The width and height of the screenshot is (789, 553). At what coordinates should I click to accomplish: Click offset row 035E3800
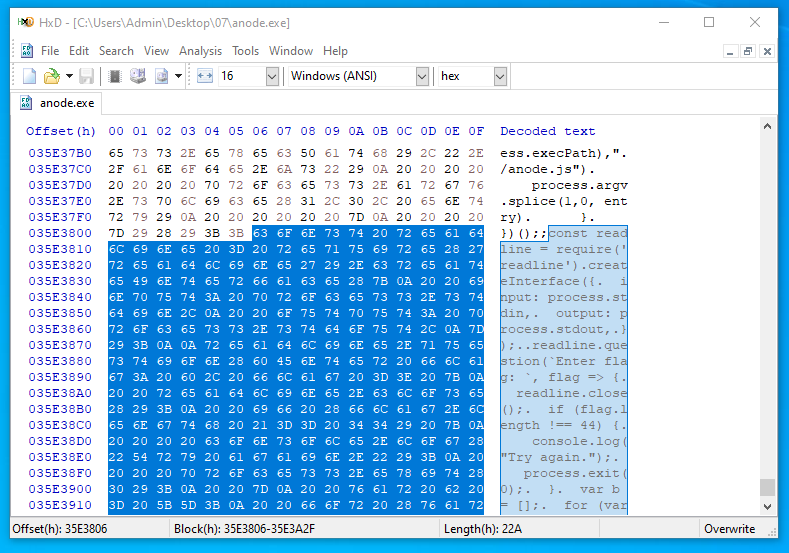(60, 233)
